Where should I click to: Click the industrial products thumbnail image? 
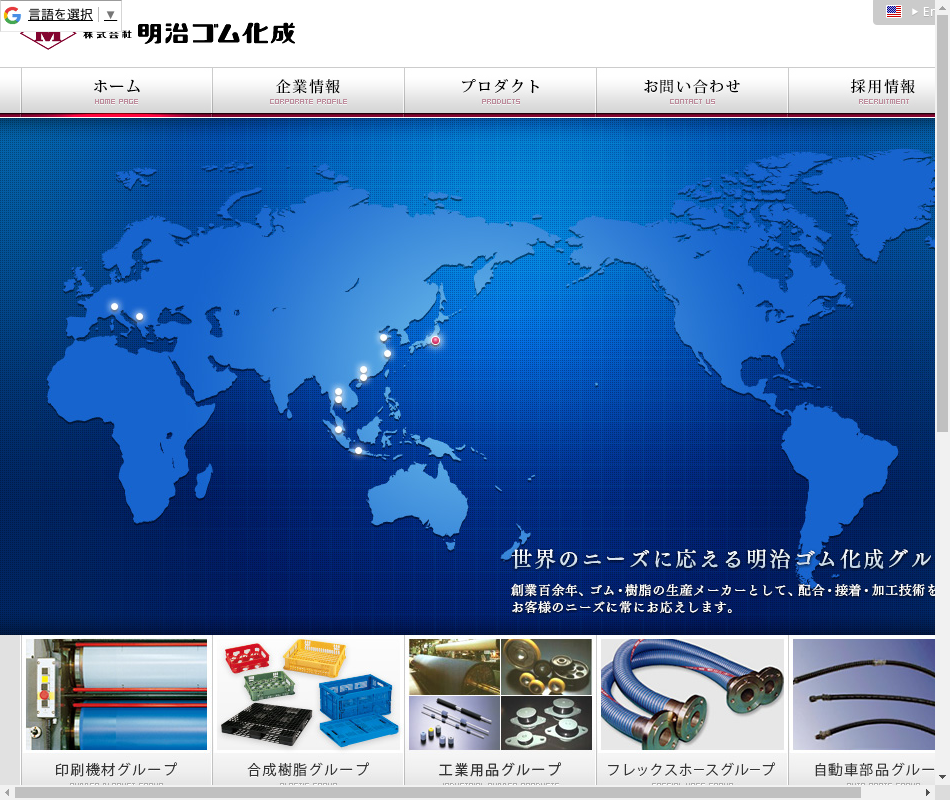(x=500, y=695)
